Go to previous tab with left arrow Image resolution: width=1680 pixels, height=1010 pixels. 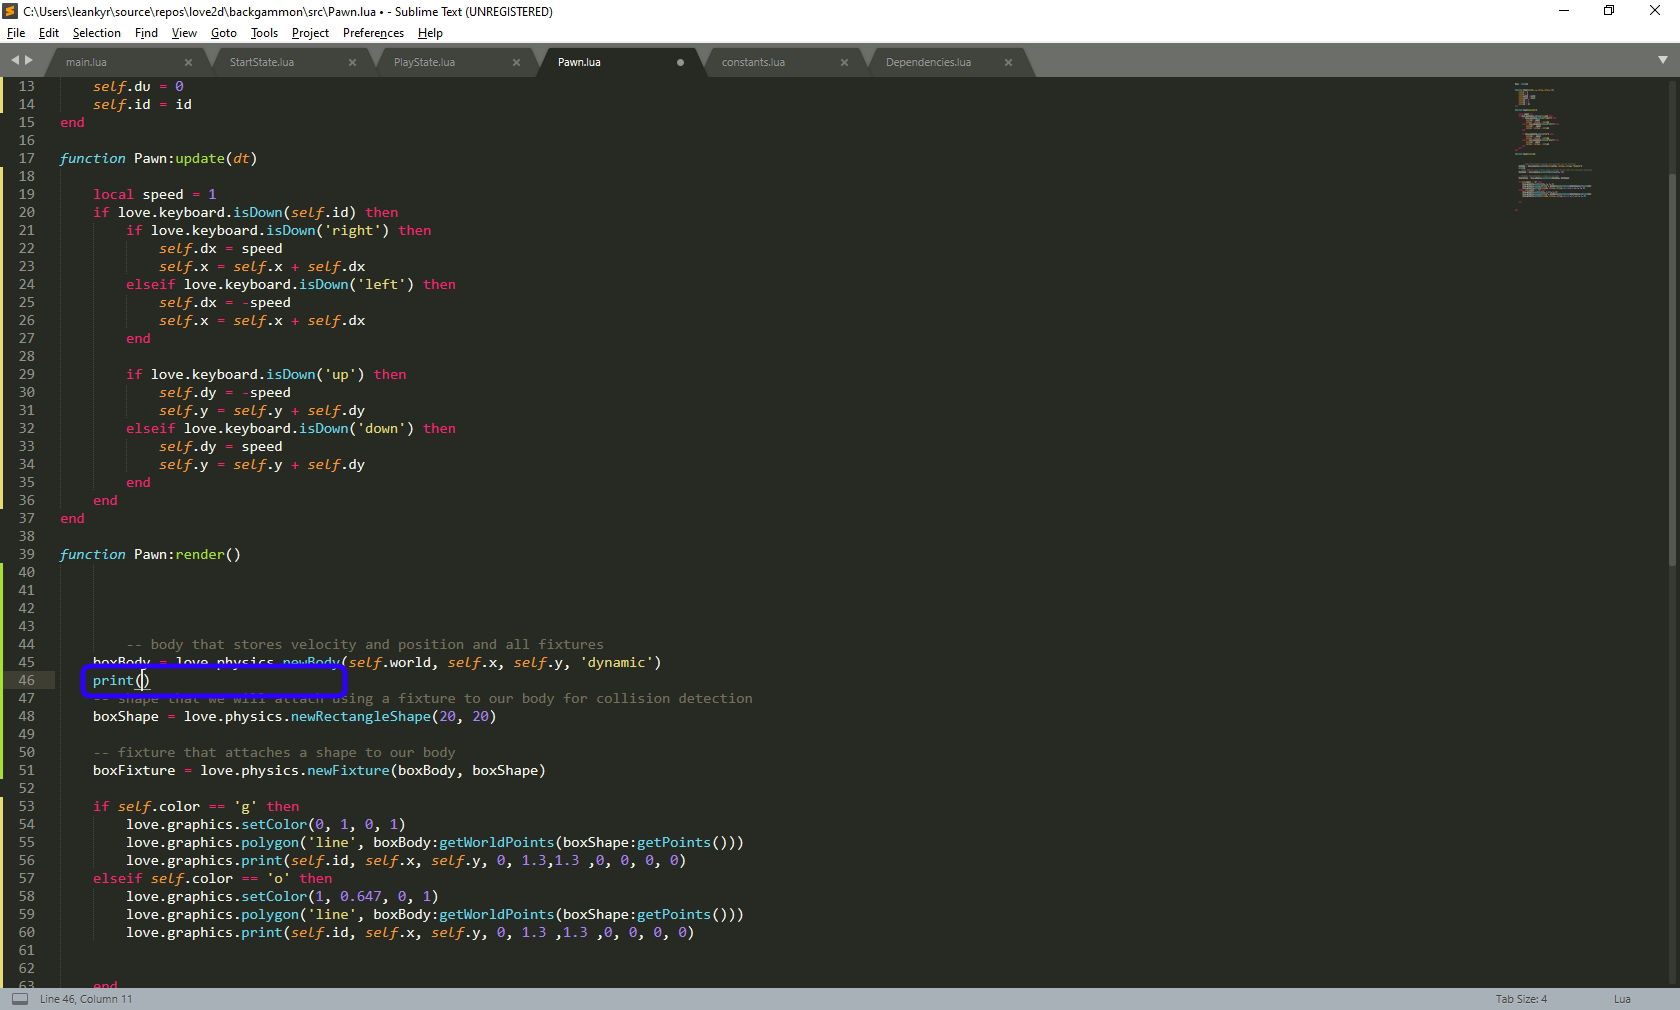click(15, 61)
